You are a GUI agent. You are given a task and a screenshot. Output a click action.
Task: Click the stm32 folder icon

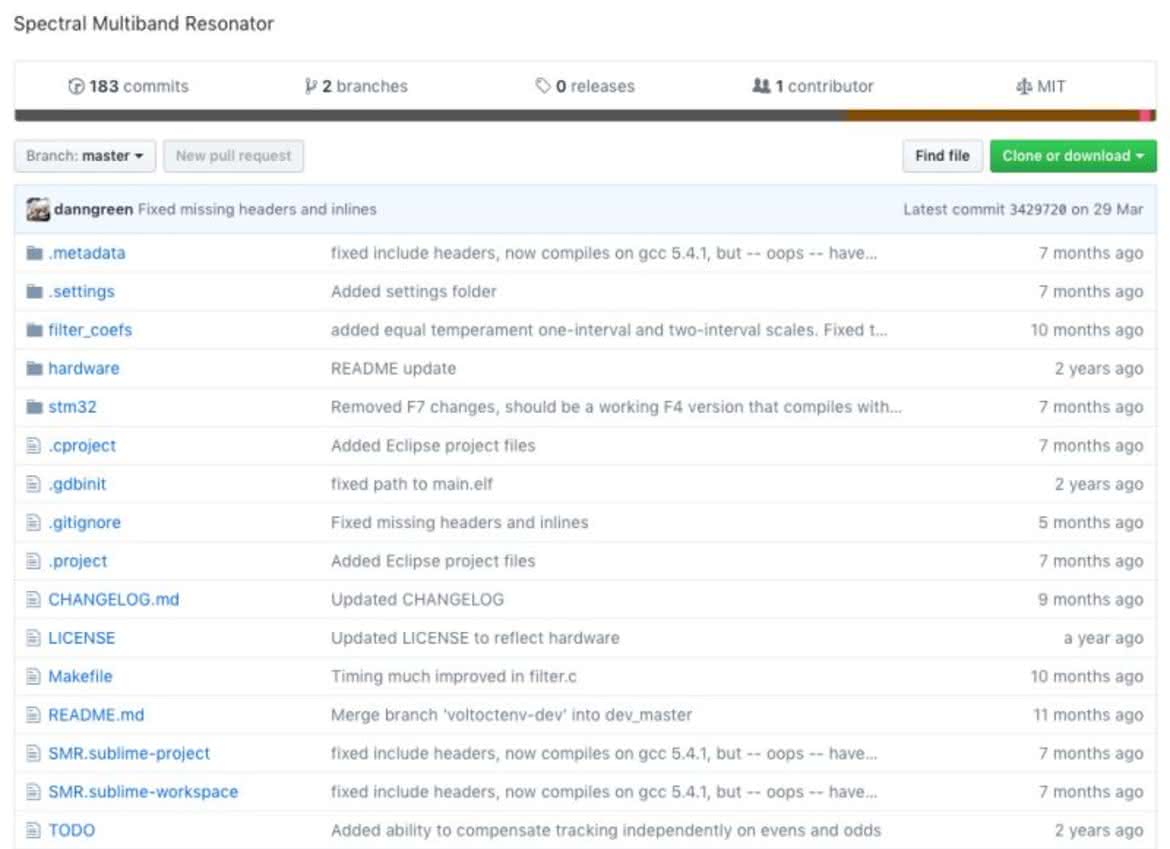click(x=34, y=407)
